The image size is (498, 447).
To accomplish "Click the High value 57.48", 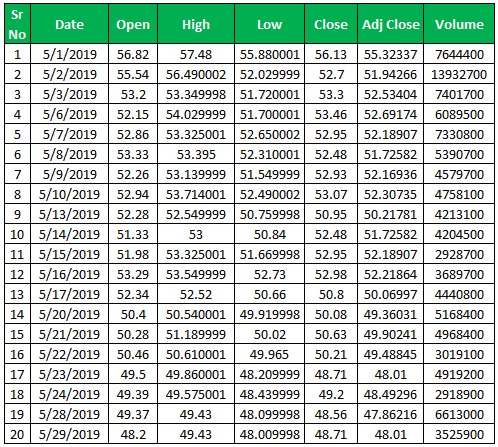I will pos(196,54).
